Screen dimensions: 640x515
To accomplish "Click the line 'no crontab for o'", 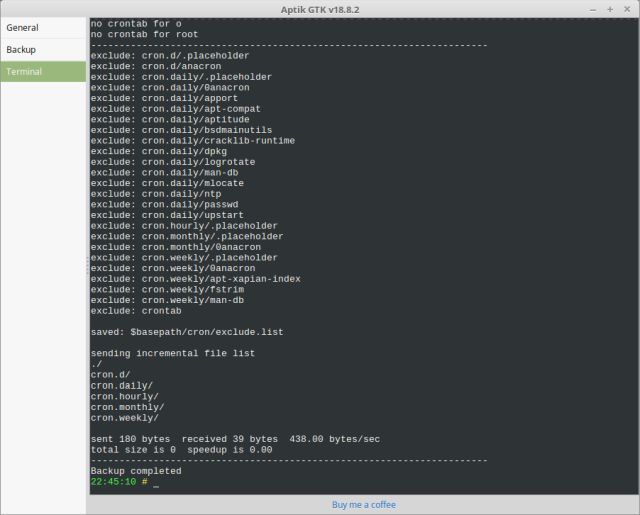I will (x=136, y=24).
